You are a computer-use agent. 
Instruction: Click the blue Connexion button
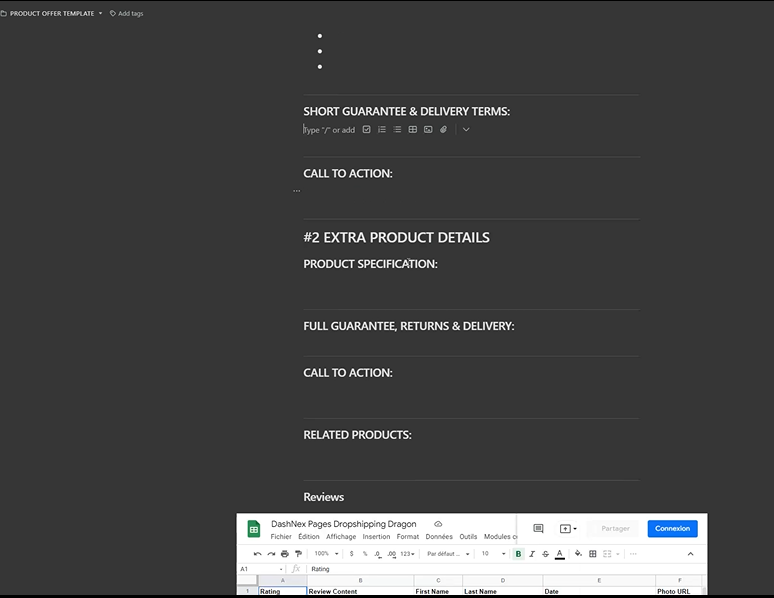click(672, 528)
